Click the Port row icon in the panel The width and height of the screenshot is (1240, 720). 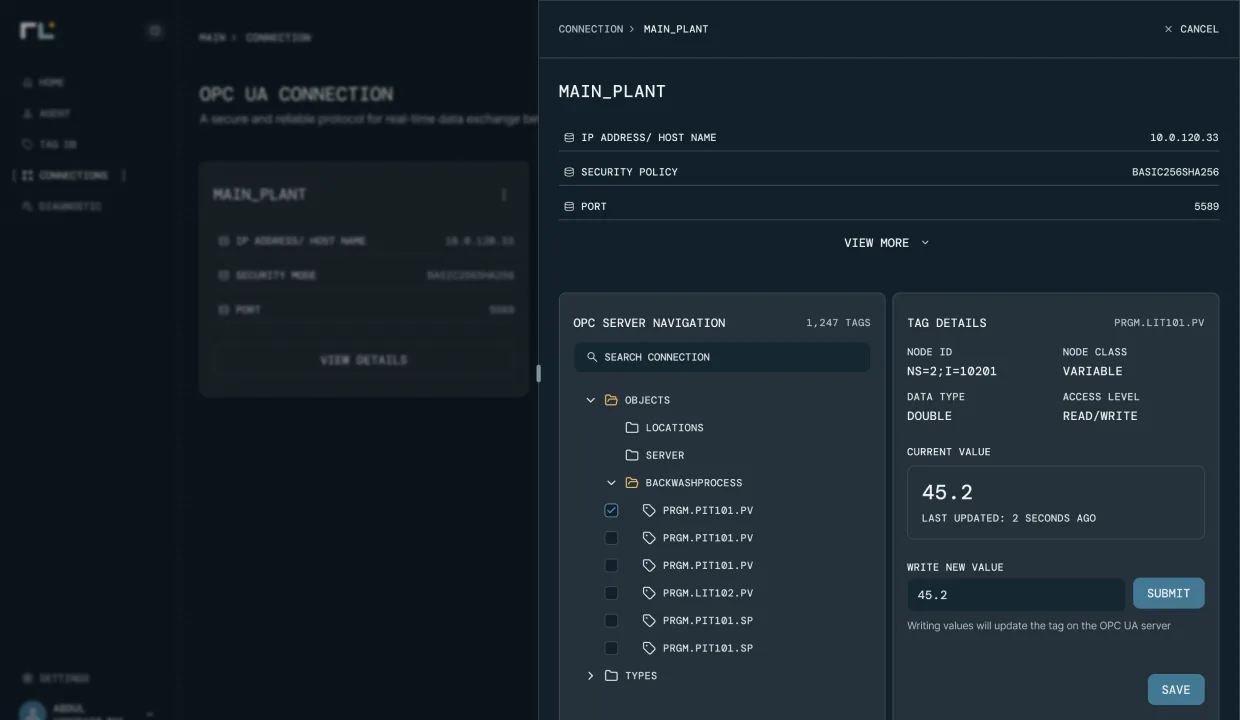(x=569, y=207)
